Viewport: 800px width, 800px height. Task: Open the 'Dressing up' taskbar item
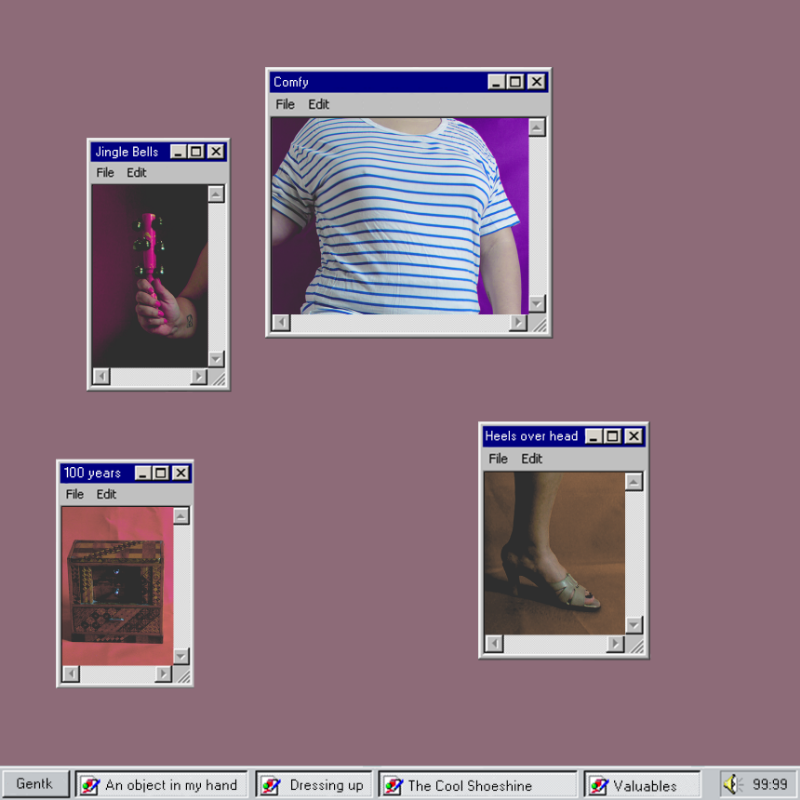coord(314,785)
